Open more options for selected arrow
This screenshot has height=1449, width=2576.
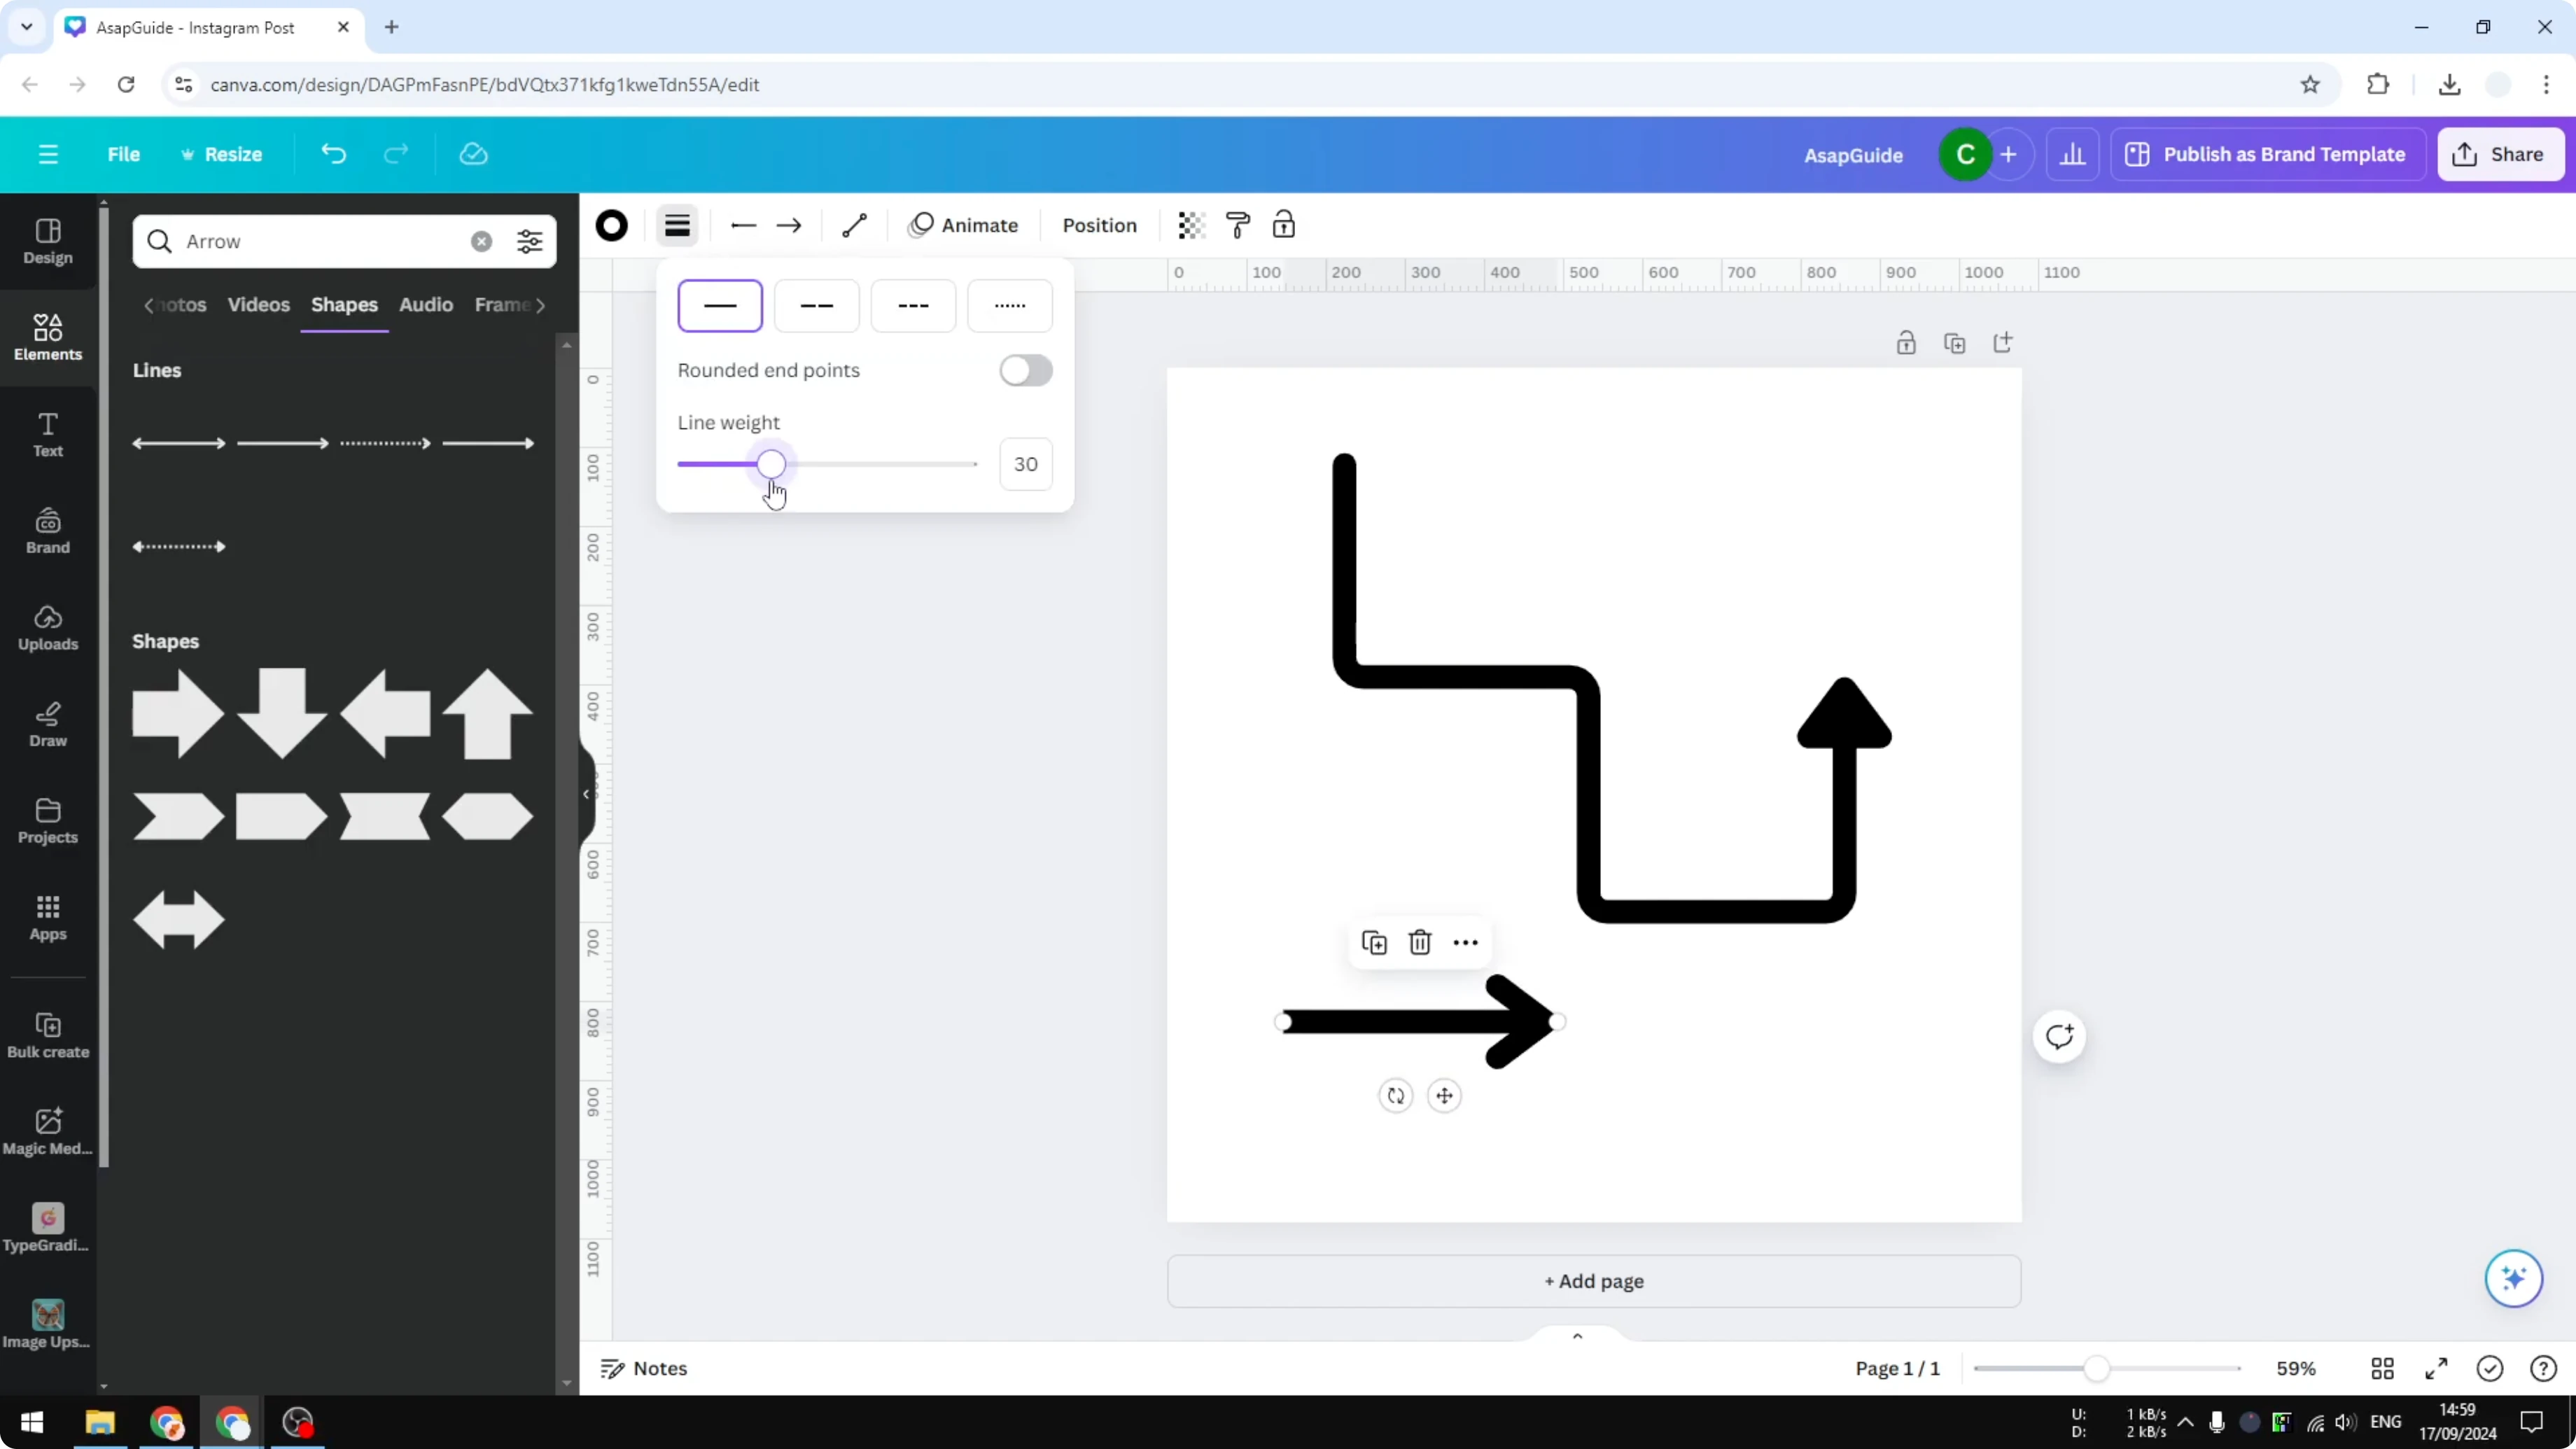click(x=1465, y=942)
